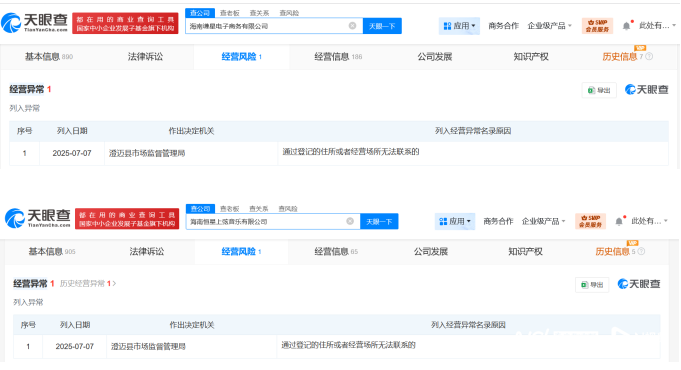The width and height of the screenshot is (681, 370).
Task: Click 天眼一下 search button on the 电子商务 page
Action: pos(382,26)
